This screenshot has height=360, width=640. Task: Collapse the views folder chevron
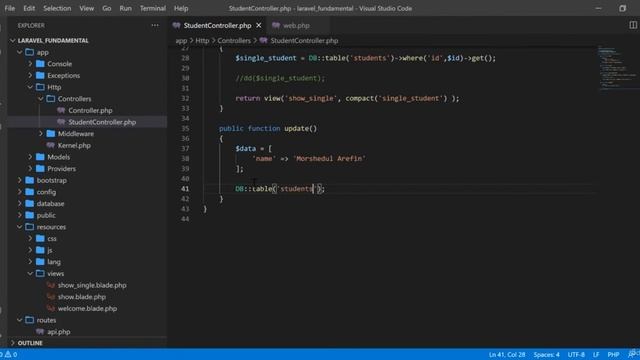click(30, 273)
